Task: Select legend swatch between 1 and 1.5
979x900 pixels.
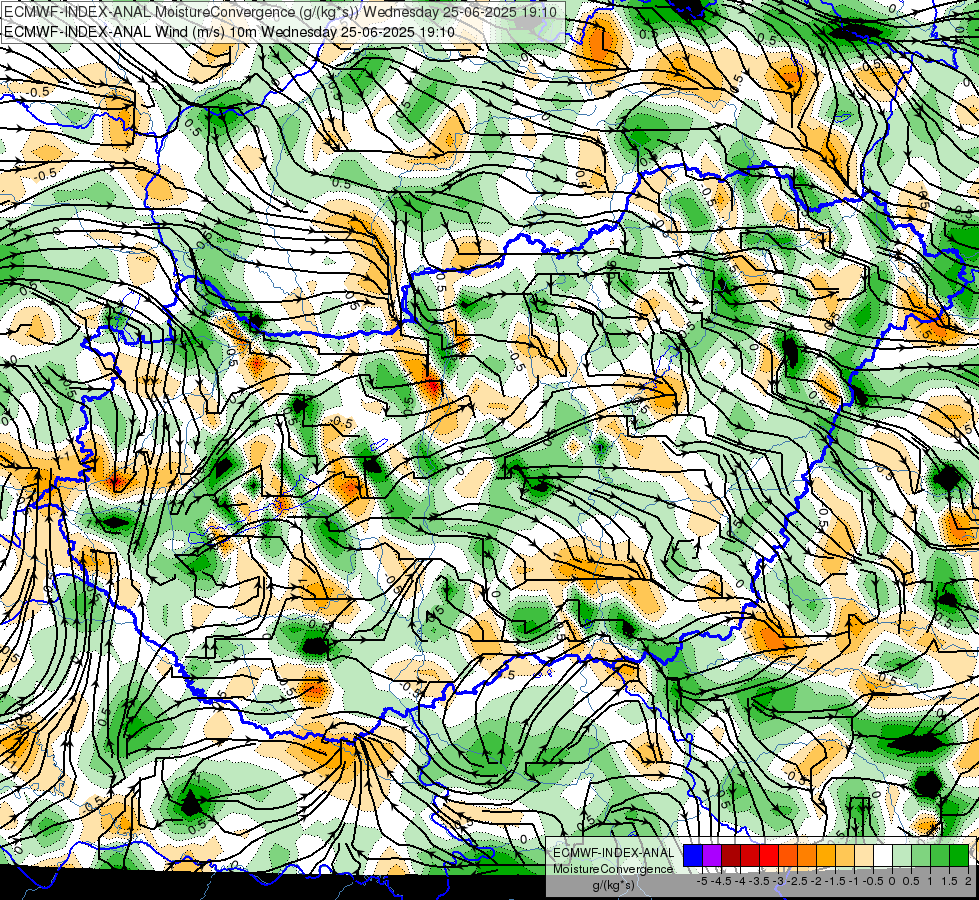Action: coord(940,856)
